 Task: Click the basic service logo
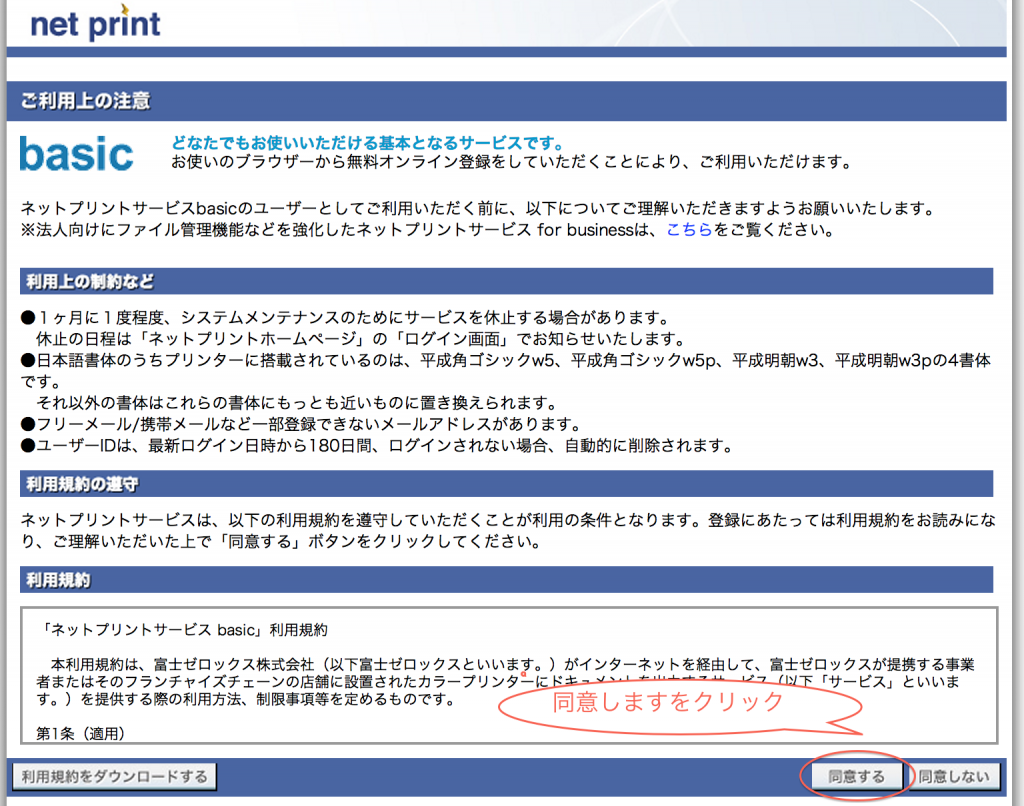pos(76,154)
